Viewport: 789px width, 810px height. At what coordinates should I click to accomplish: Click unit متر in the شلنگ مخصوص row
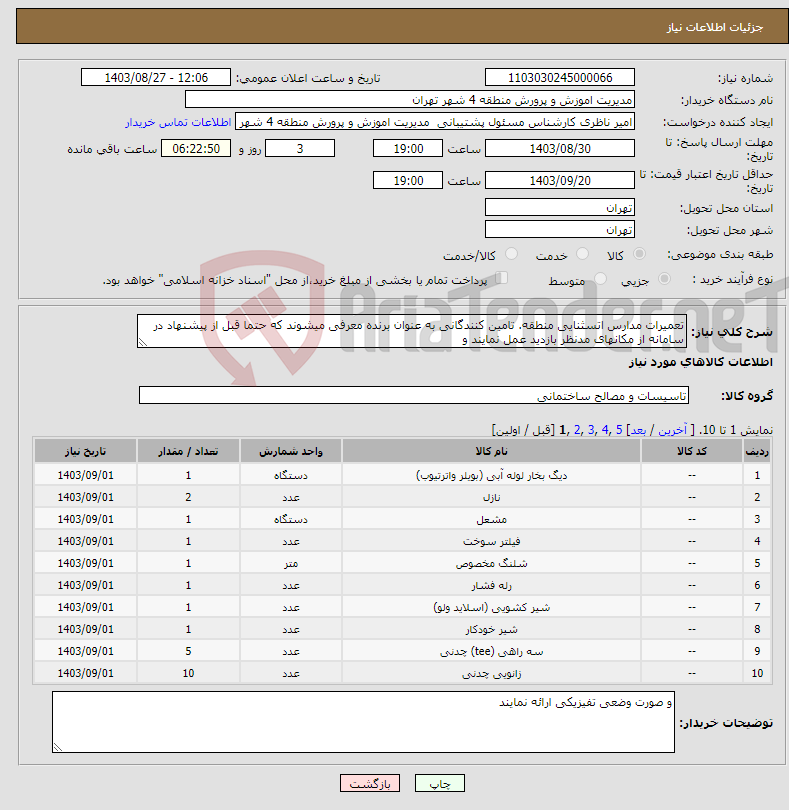pos(291,563)
